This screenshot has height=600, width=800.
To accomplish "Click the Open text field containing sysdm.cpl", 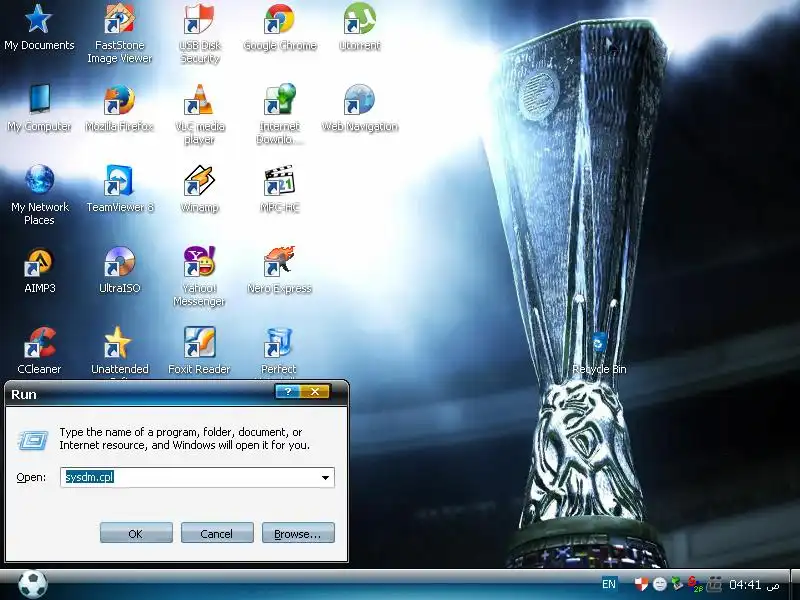I will (x=197, y=478).
